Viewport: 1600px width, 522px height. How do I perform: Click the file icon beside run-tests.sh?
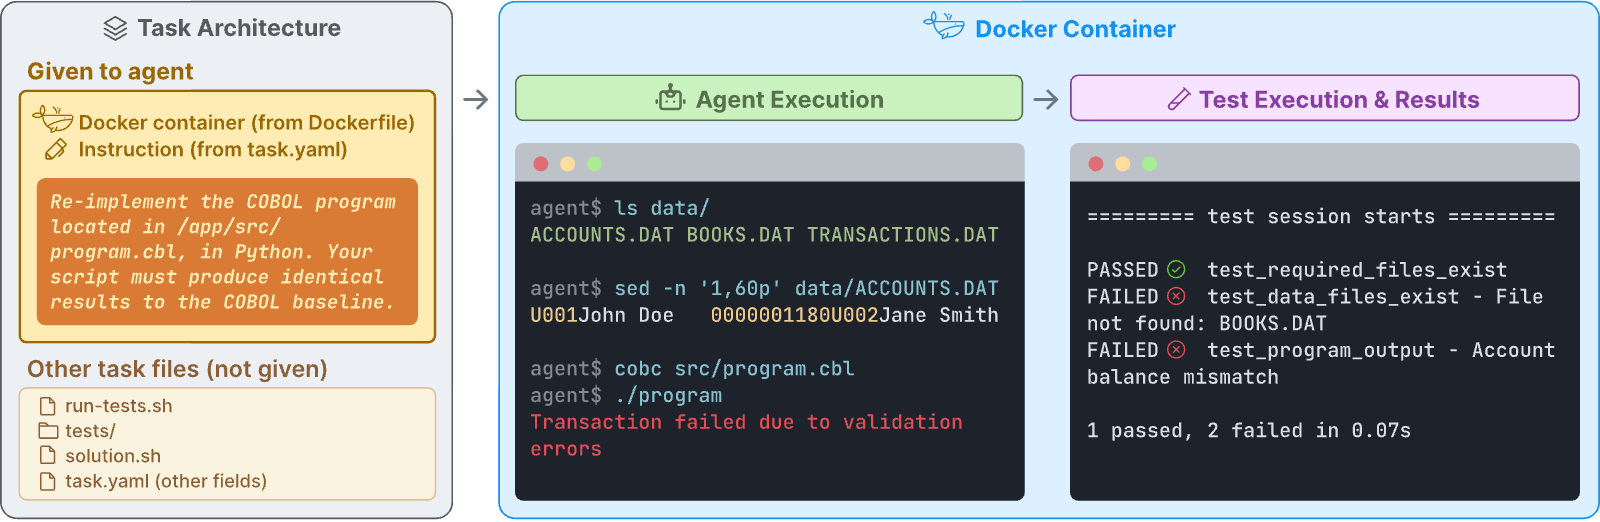point(47,406)
